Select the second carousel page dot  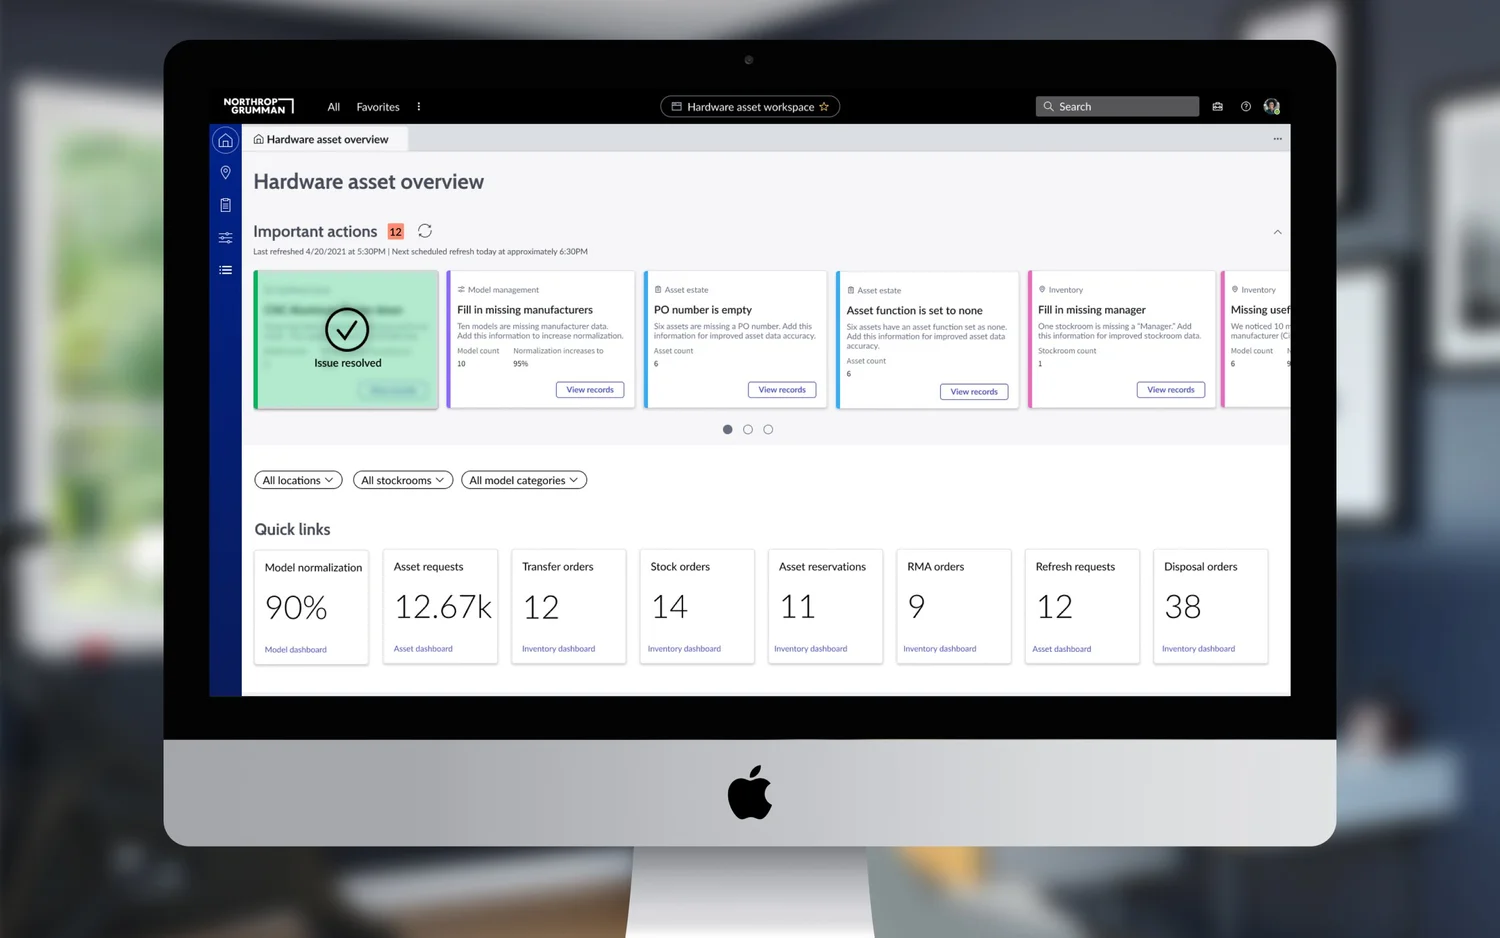point(748,430)
